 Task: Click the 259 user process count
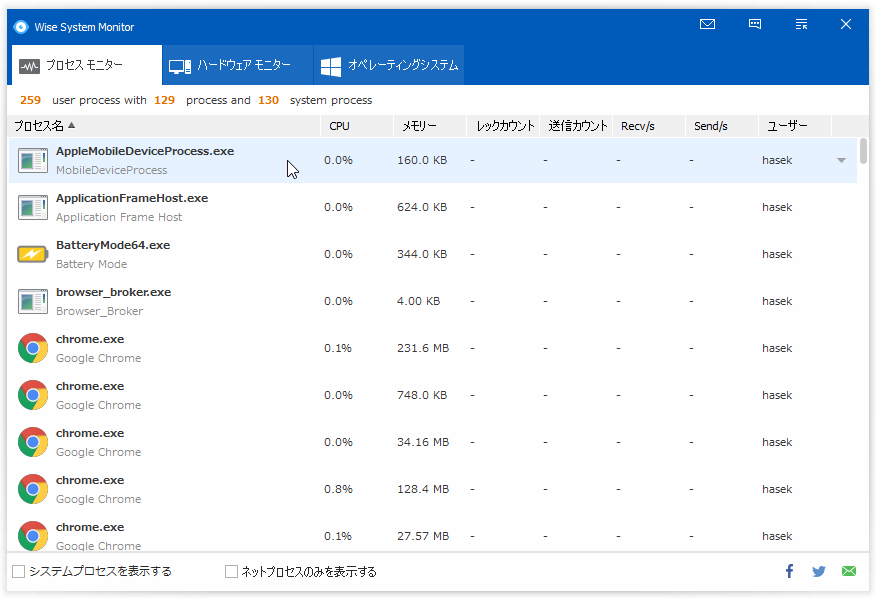pos(30,100)
